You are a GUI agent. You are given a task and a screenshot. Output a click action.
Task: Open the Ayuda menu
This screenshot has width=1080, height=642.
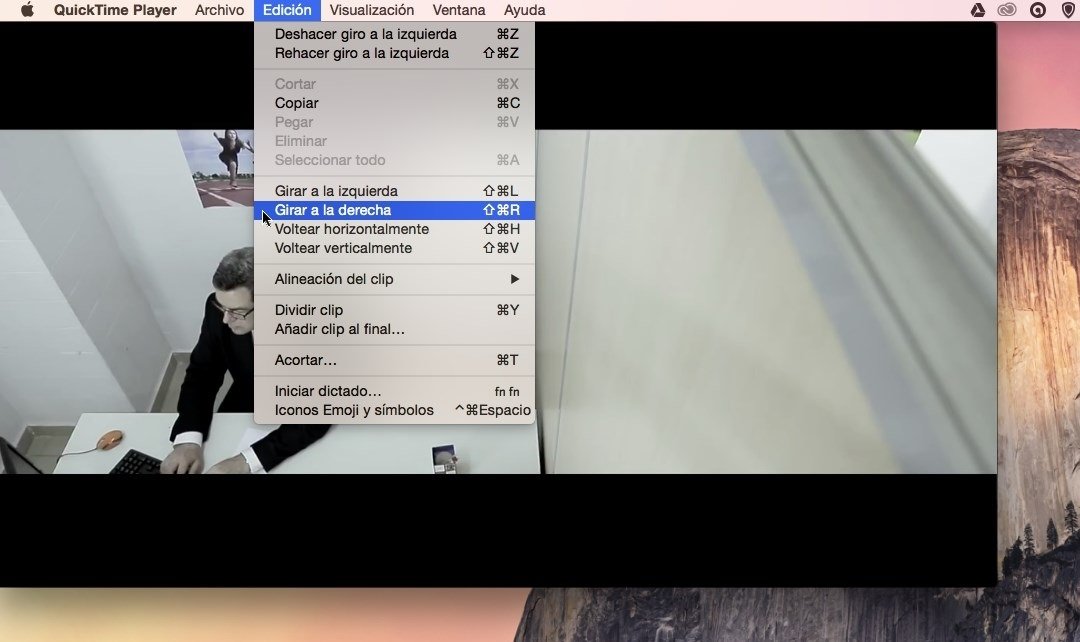pos(524,10)
